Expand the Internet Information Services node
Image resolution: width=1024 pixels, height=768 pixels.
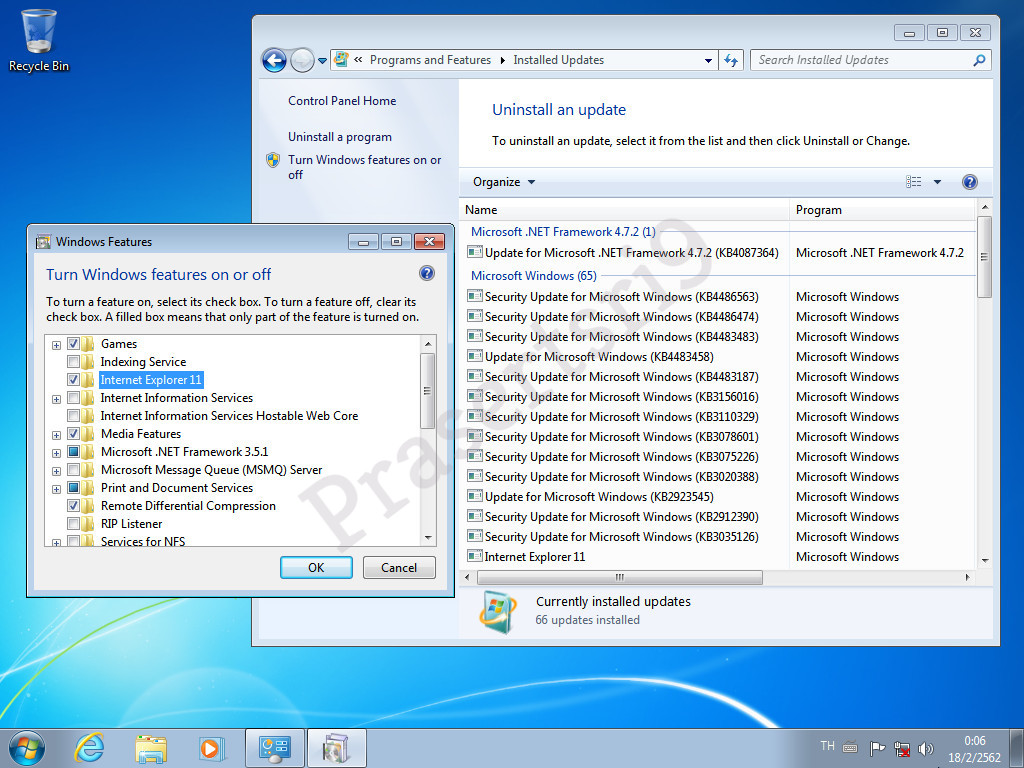pyautogui.click(x=56, y=399)
